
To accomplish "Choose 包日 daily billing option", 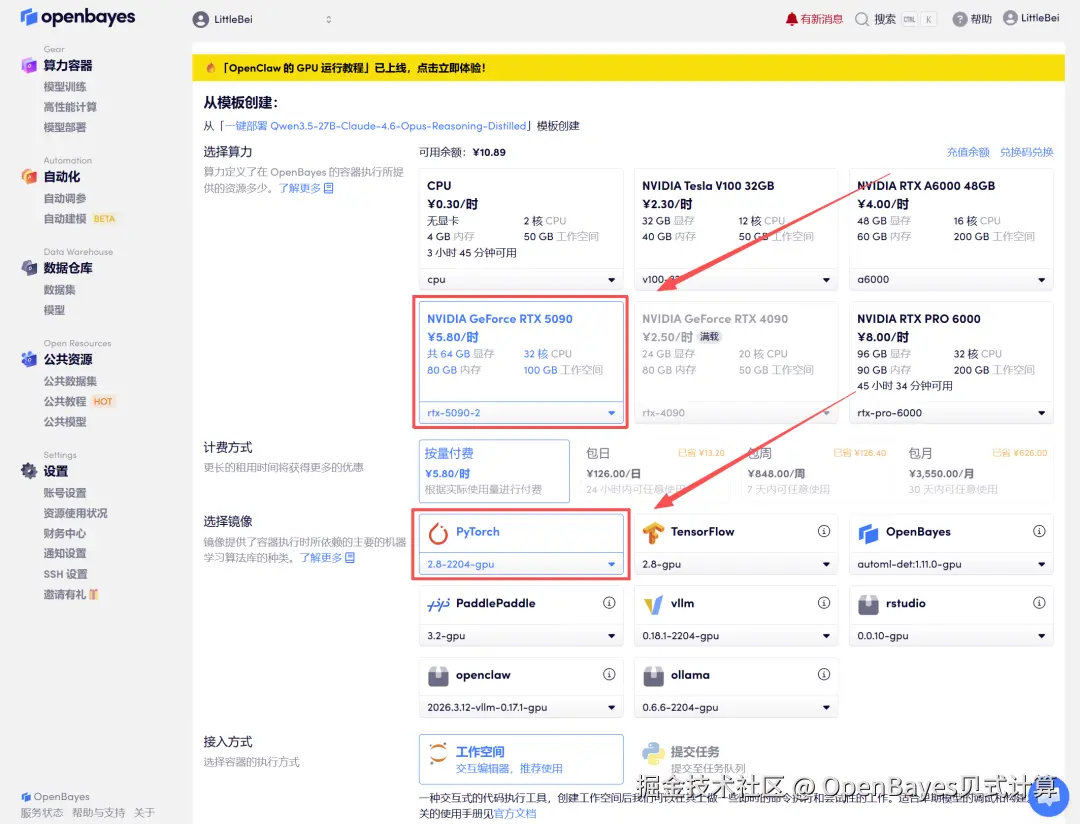I will [655, 471].
